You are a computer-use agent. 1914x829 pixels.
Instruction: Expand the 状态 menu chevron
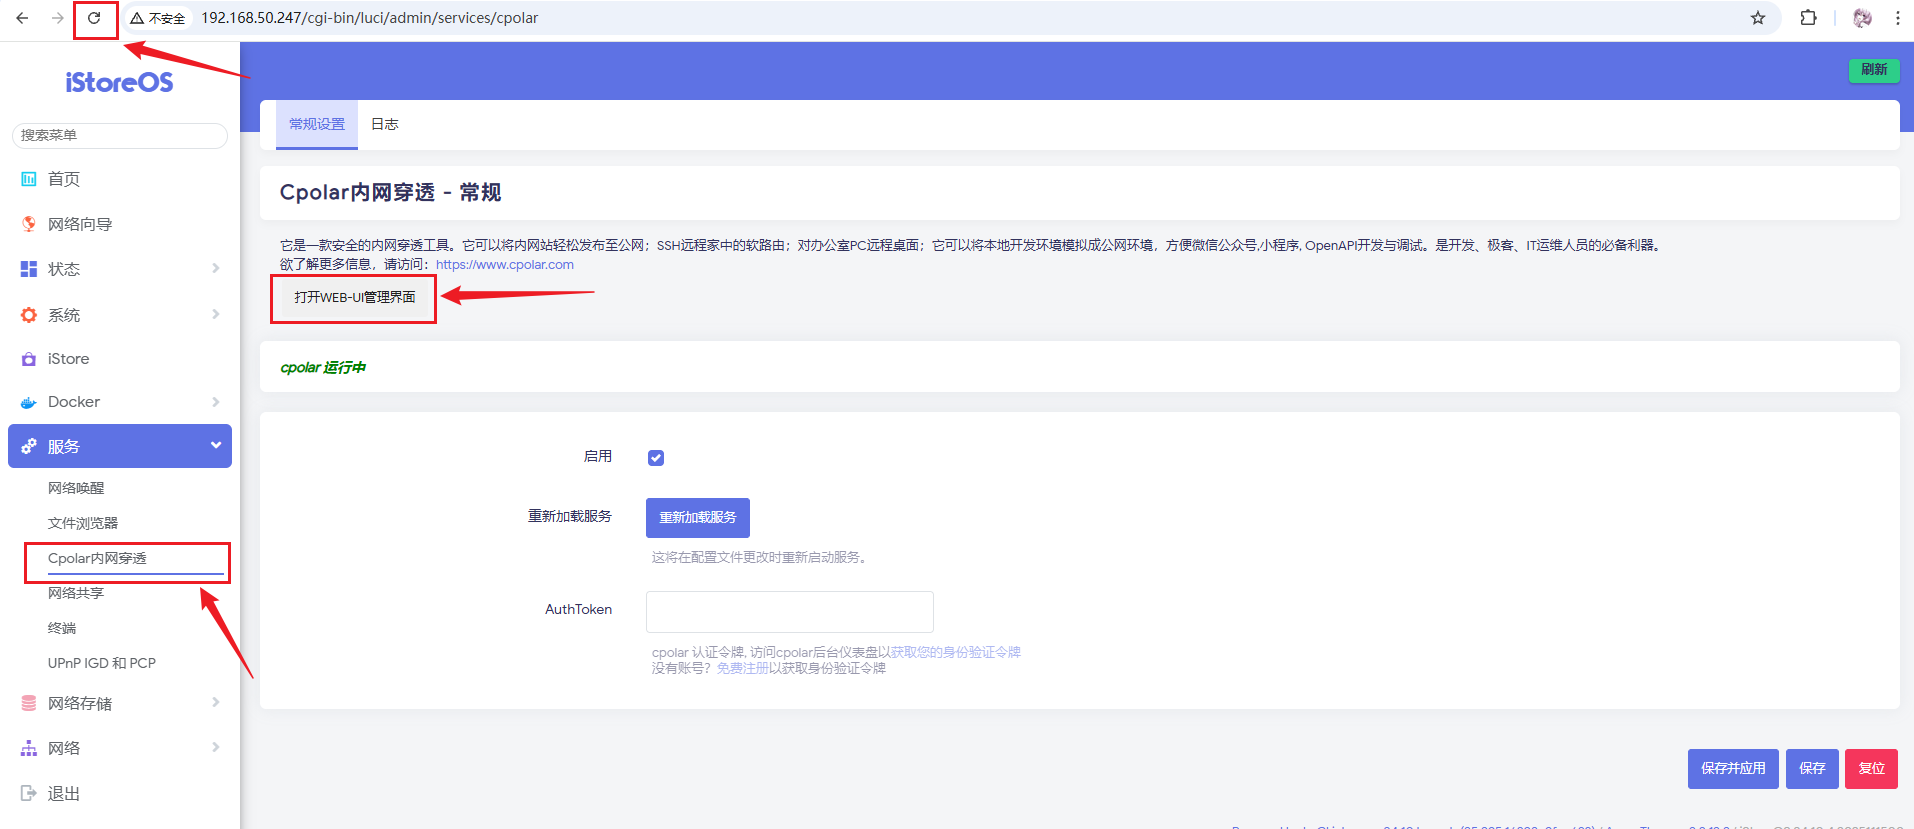(x=216, y=268)
